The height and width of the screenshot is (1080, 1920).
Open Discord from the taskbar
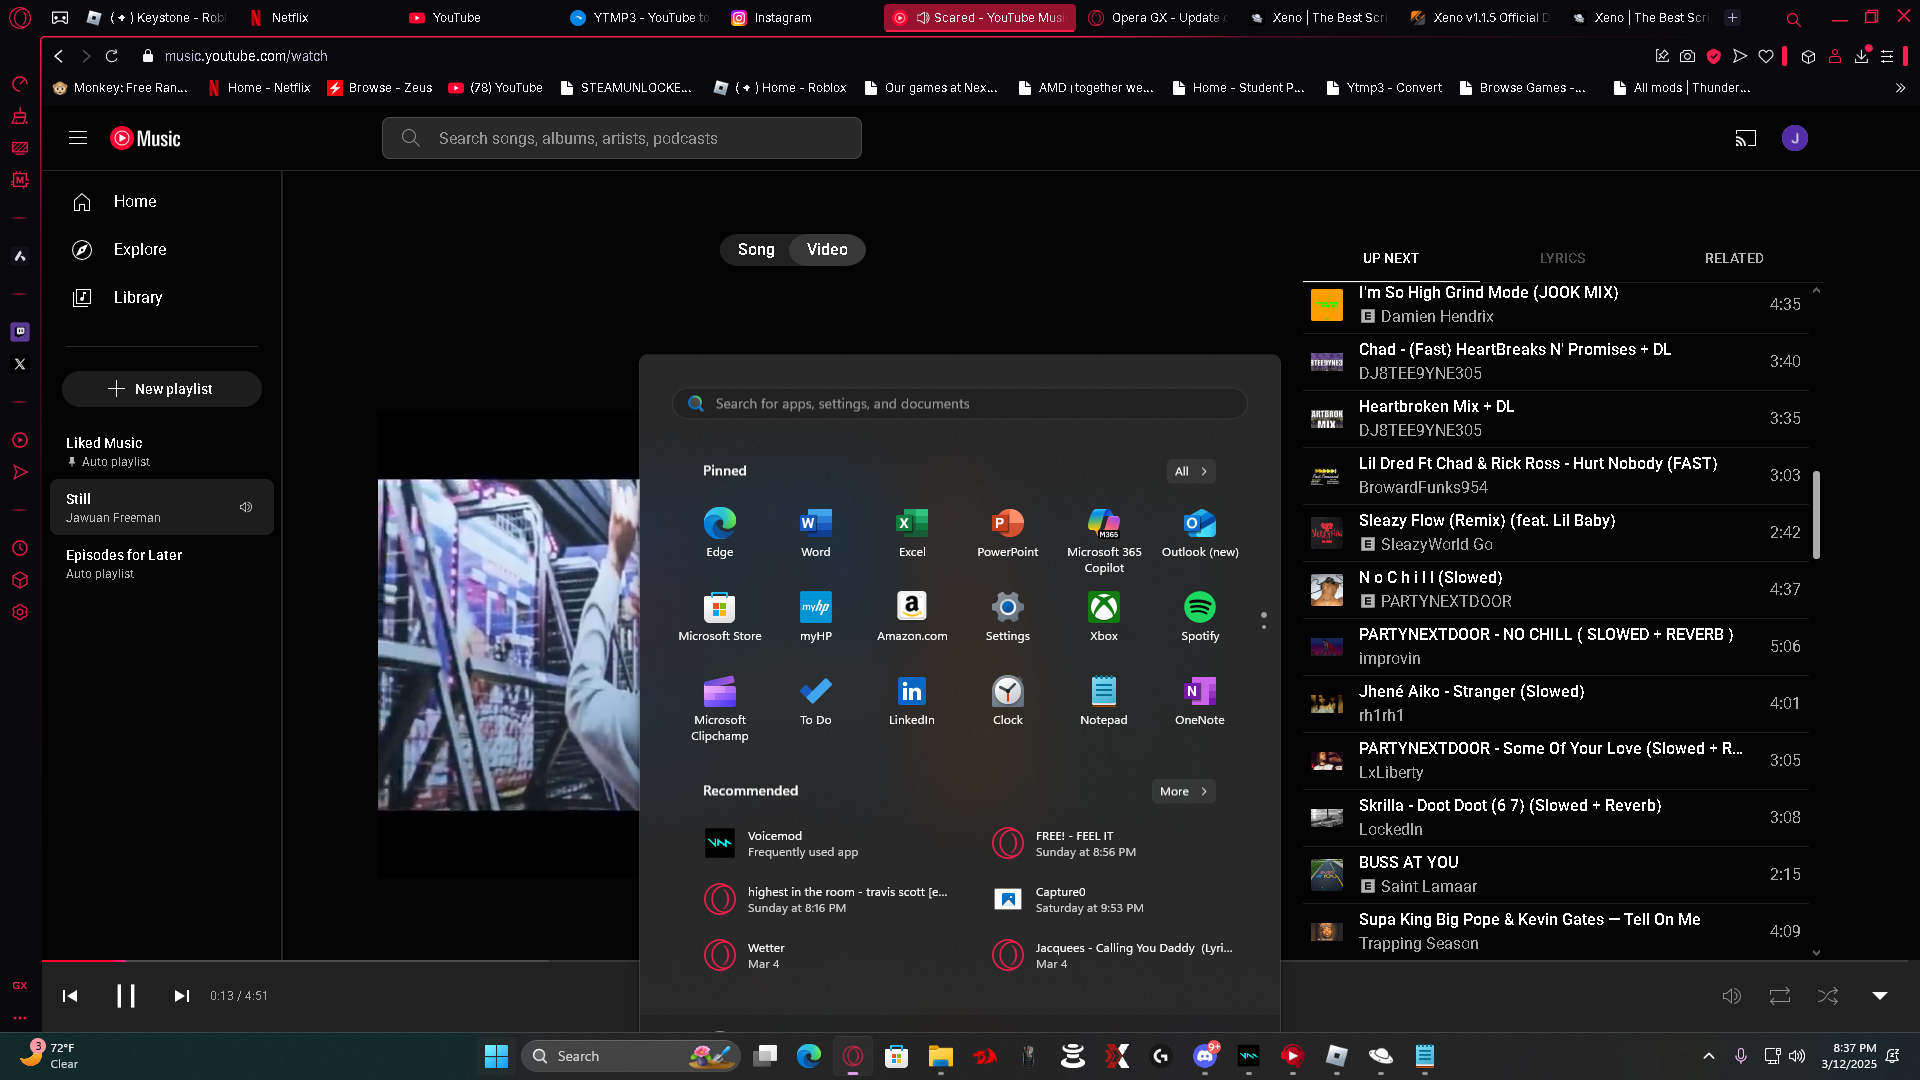point(1205,1056)
